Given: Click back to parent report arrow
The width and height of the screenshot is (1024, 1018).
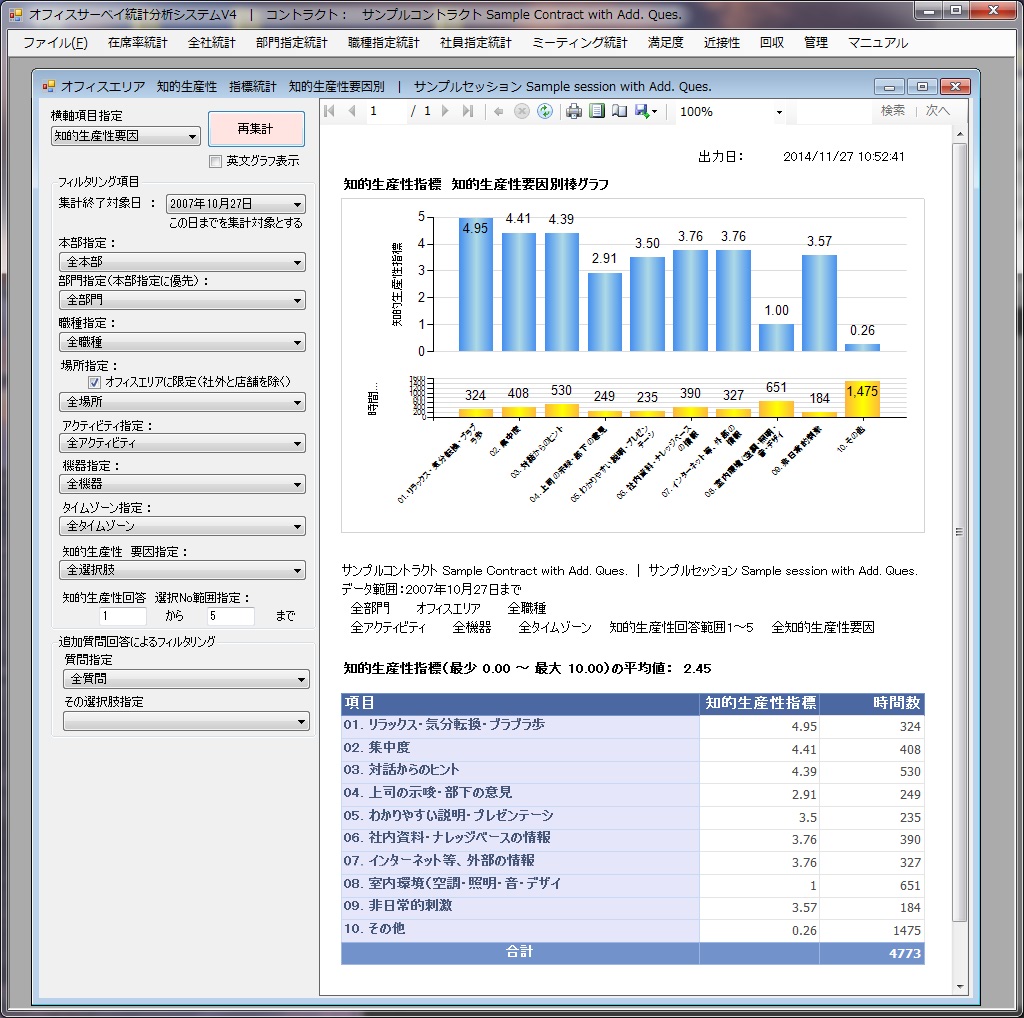Looking at the screenshot, I should coord(498,112).
